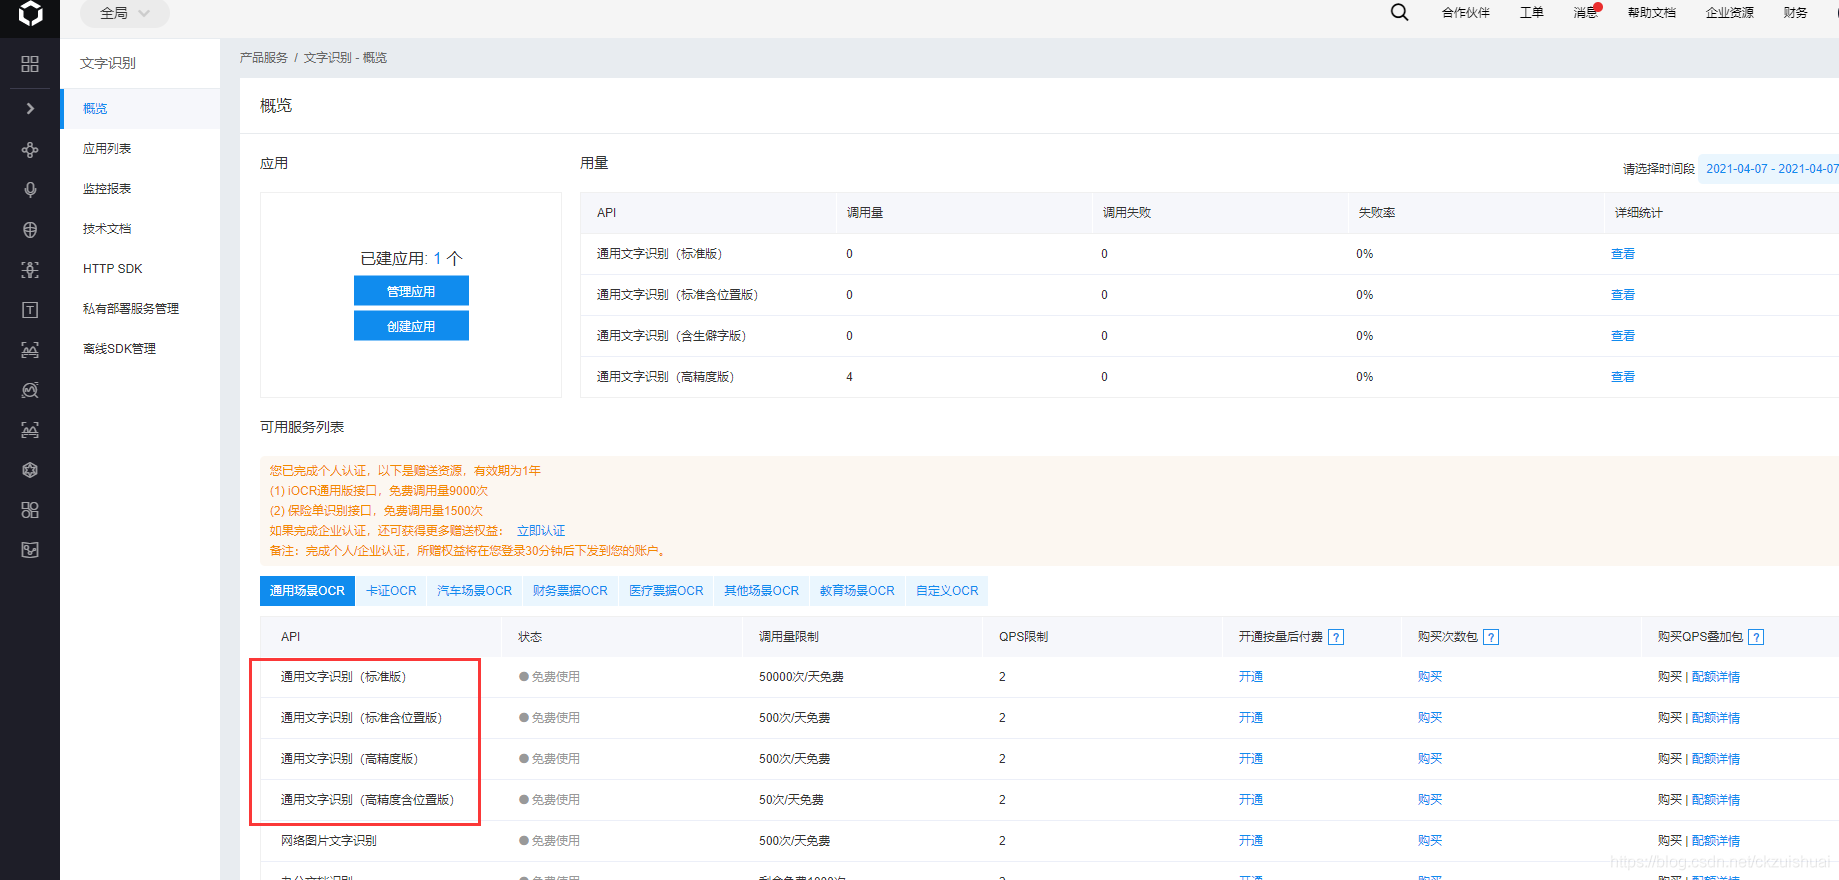Open the date range picker 2021-04-07
Viewport: 1839px width, 880px height.
tap(1770, 169)
